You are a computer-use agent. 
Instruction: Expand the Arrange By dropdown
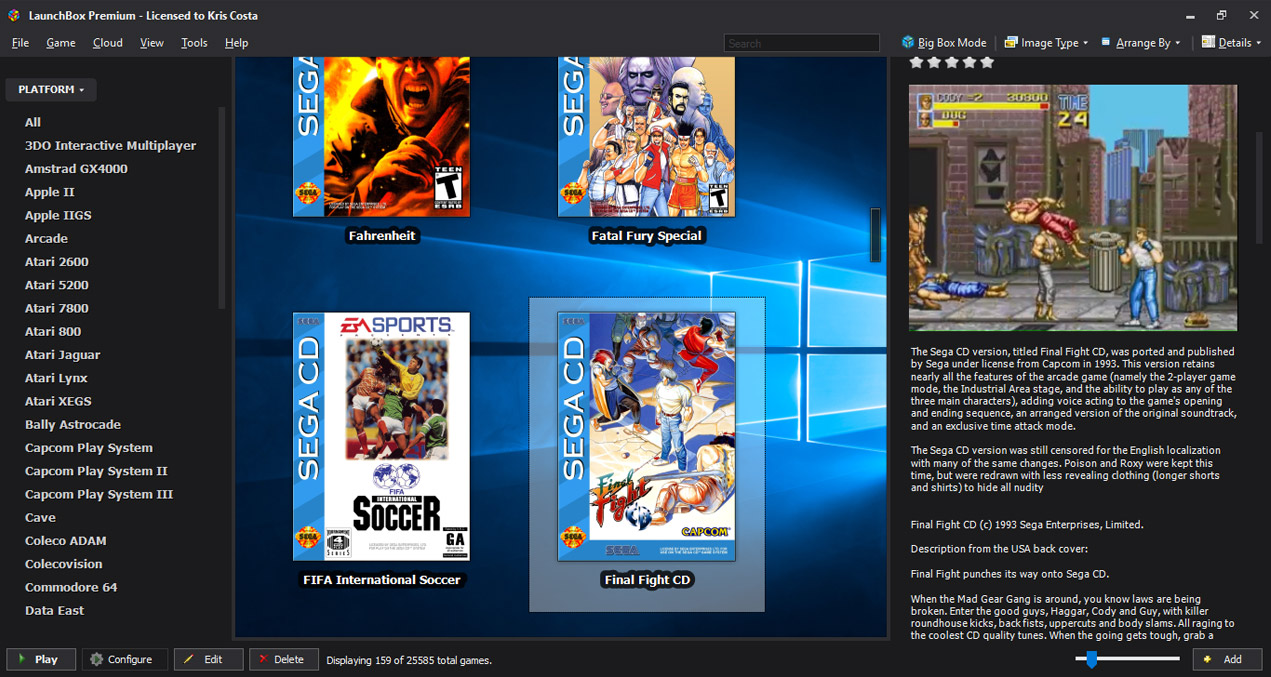coord(1140,43)
